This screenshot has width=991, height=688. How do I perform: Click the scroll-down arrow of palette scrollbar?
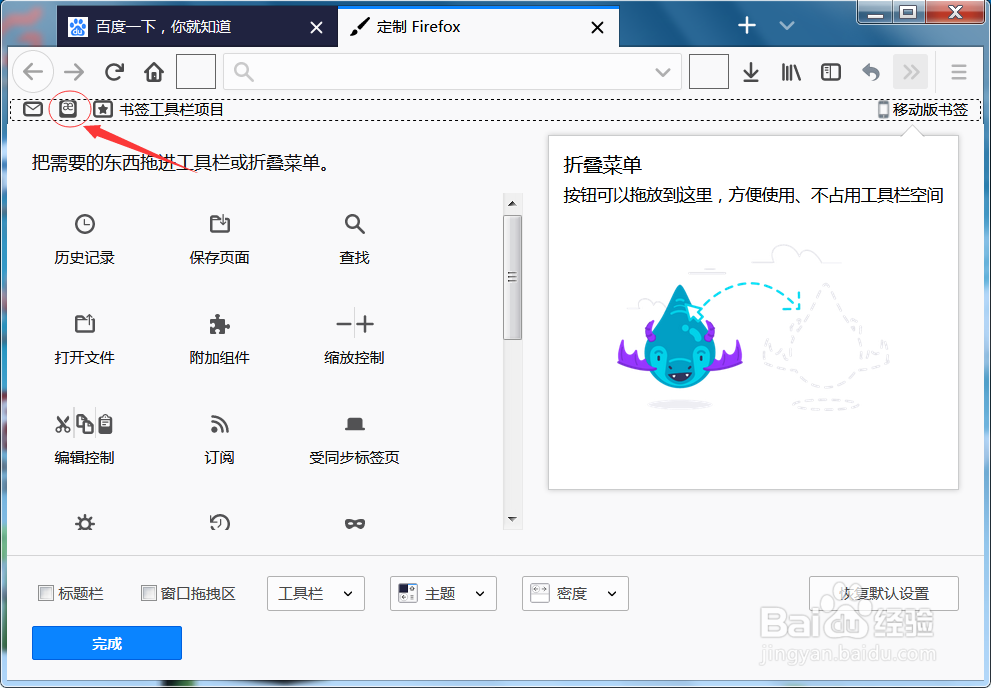click(512, 519)
